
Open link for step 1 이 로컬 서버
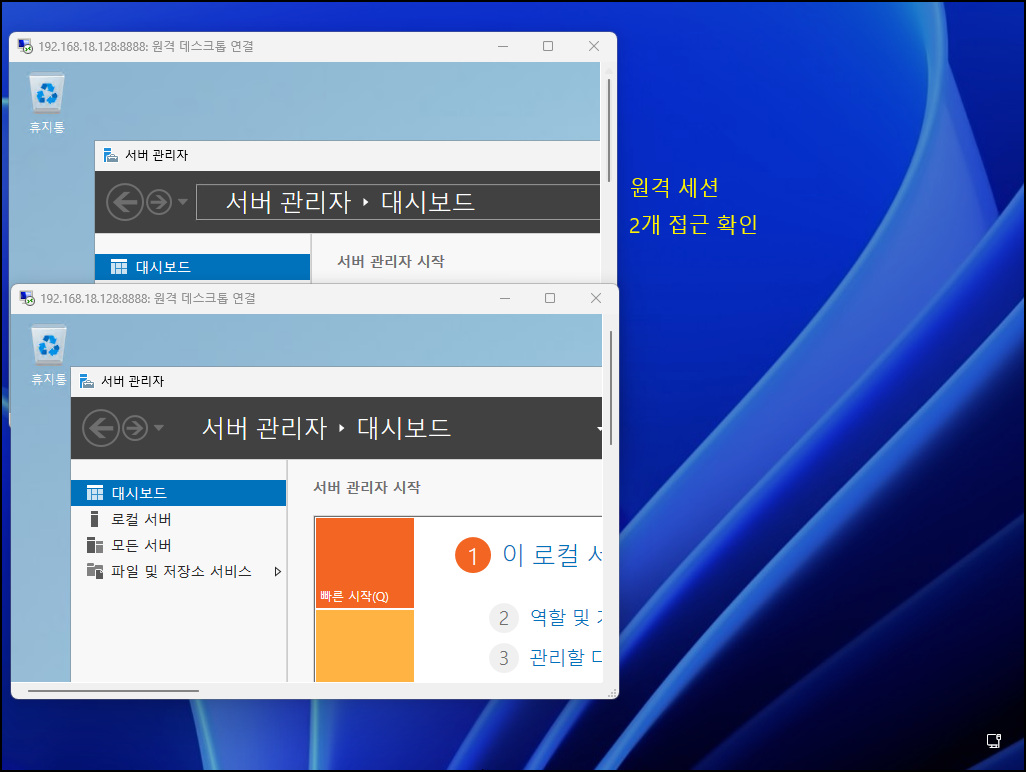[x=552, y=555]
